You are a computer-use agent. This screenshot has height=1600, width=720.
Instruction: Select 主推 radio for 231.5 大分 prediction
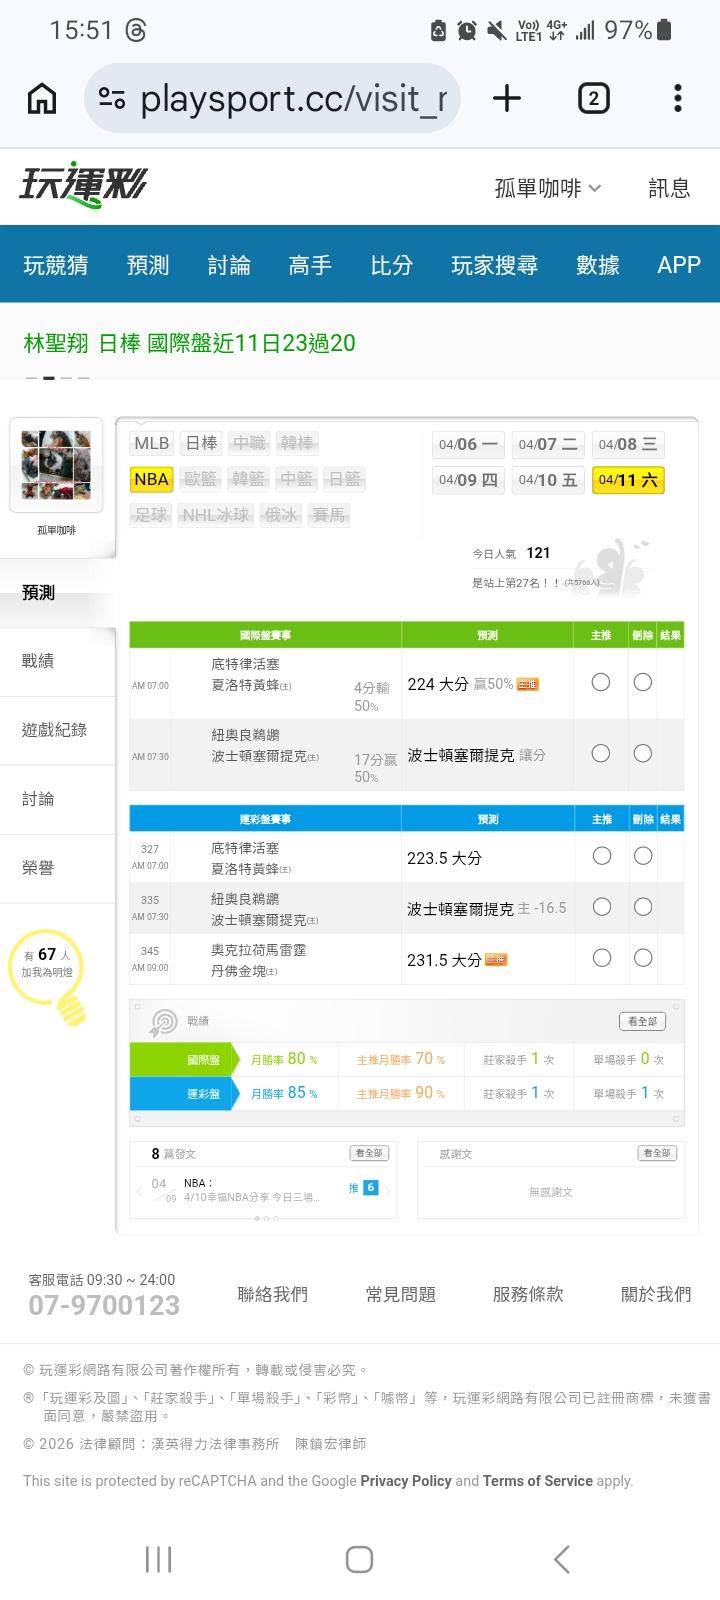coord(601,958)
